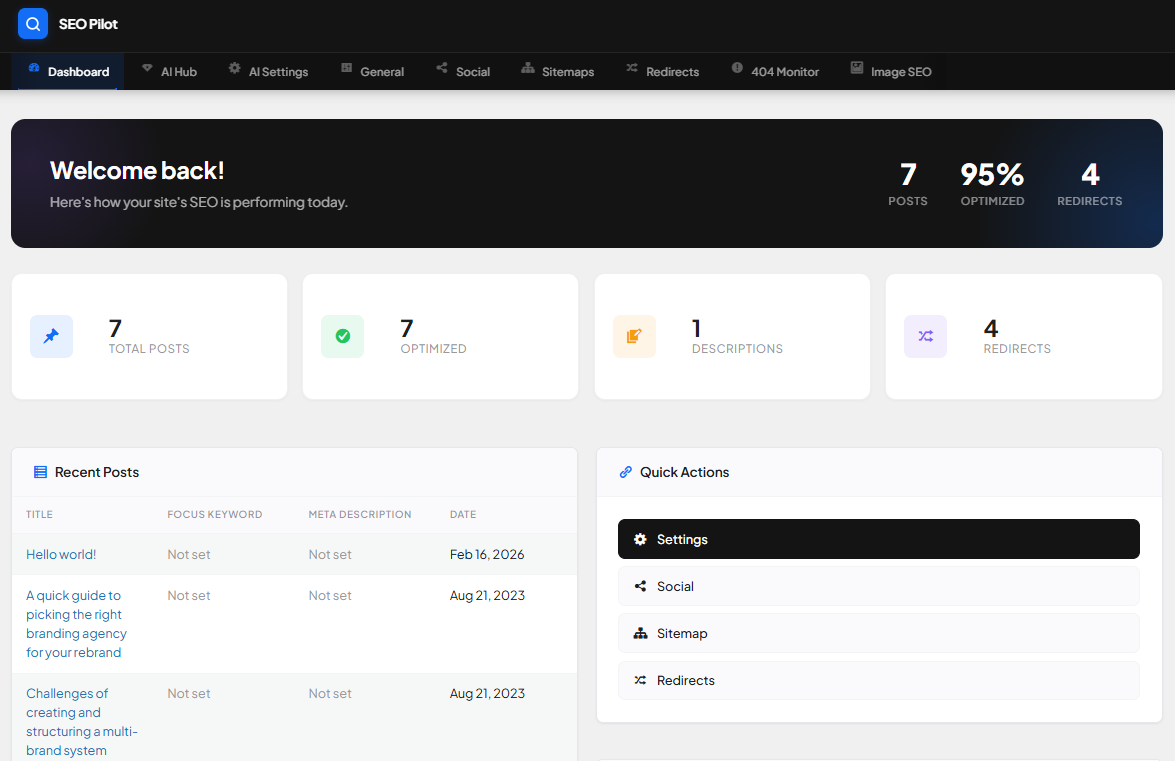
Task: Click the purple shuffle icon on Redirects card
Action: pos(925,336)
